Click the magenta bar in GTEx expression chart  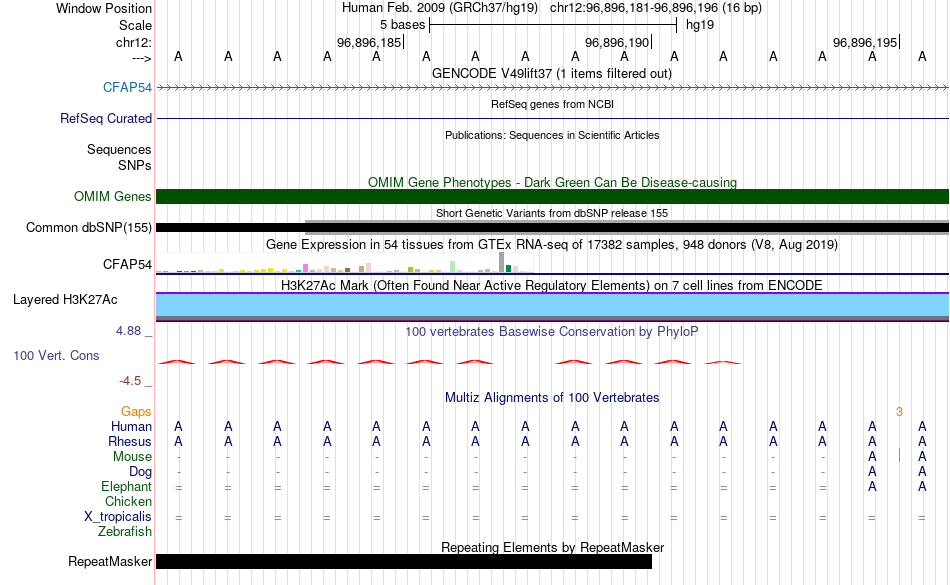point(305,268)
